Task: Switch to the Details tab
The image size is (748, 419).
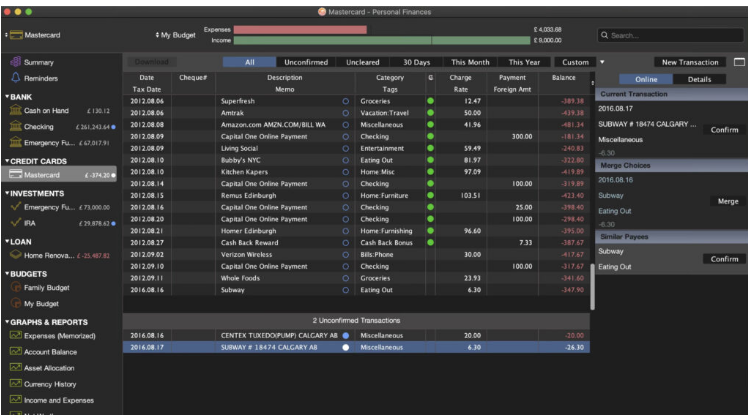Action: (x=699, y=79)
